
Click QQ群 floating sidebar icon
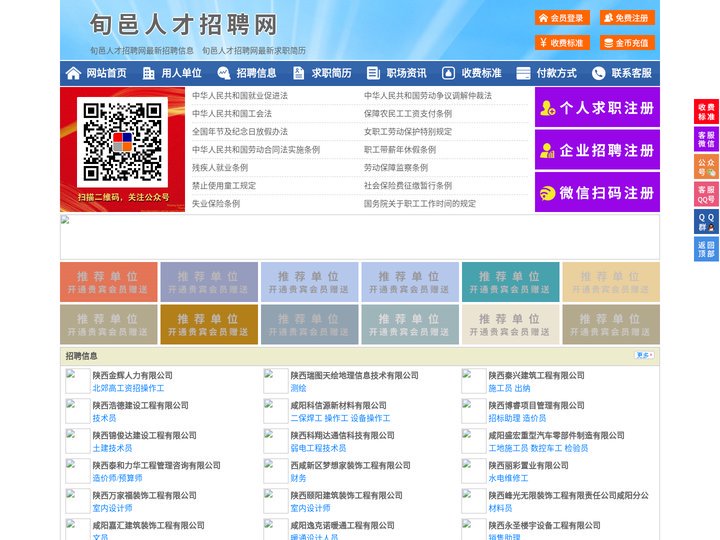coord(706,222)
